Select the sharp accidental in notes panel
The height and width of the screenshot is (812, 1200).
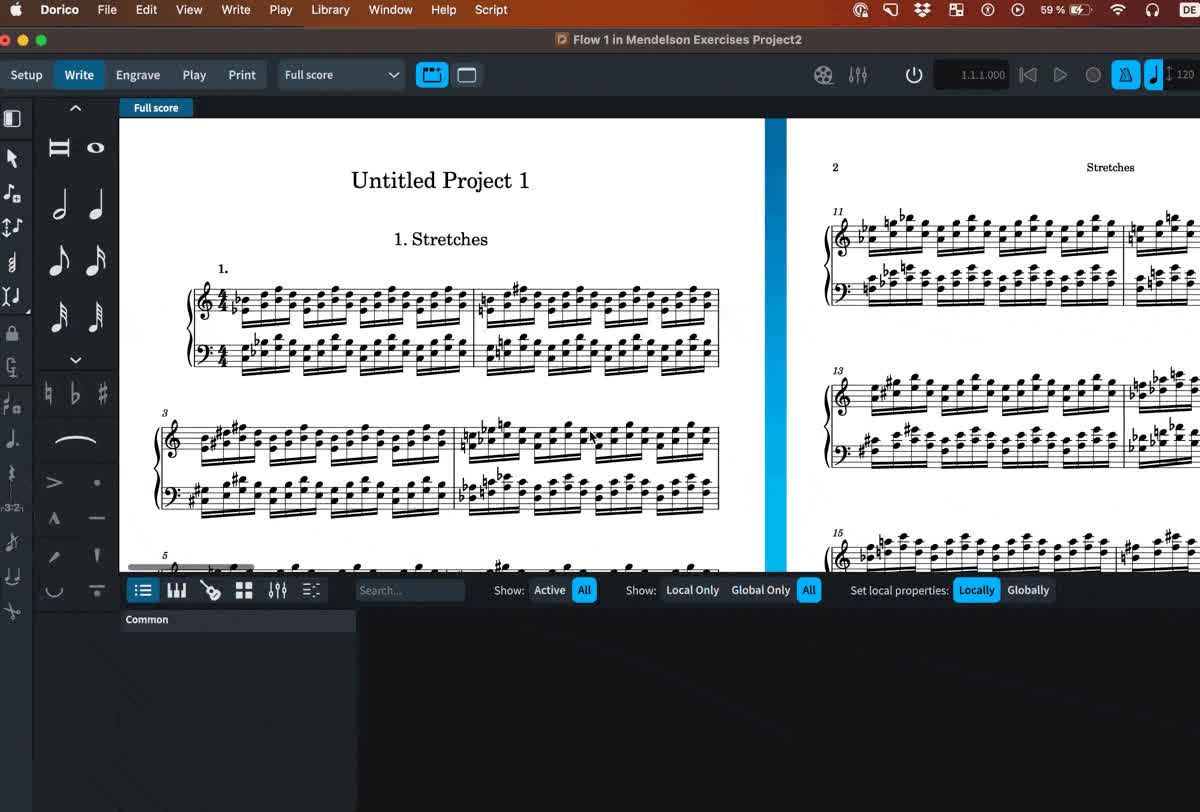click(103, 394)
